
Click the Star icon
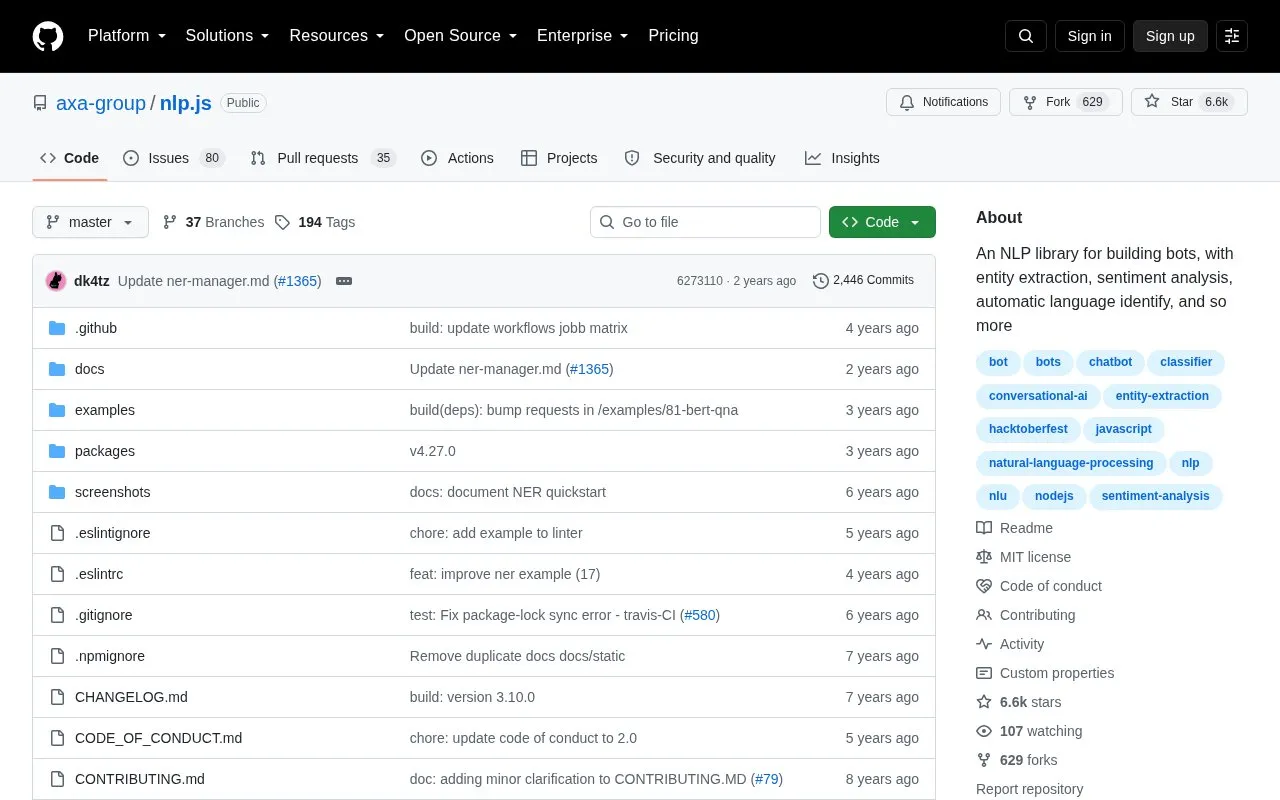click(1152, 102)
